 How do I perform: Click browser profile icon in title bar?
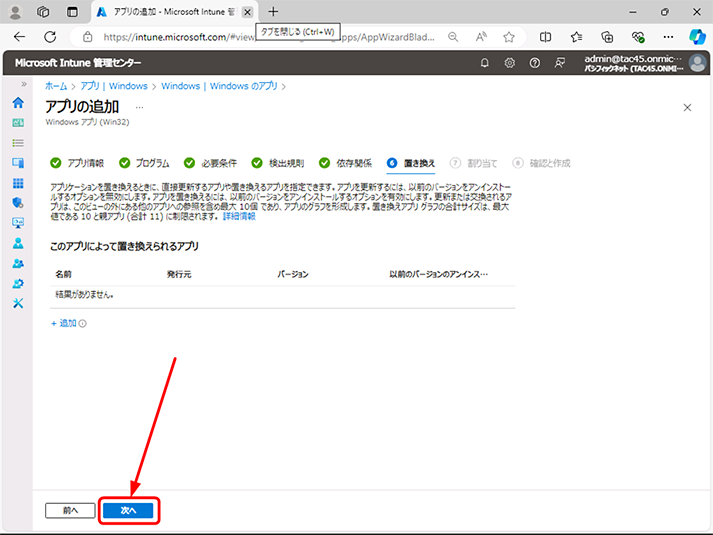(x=15, y=12)
